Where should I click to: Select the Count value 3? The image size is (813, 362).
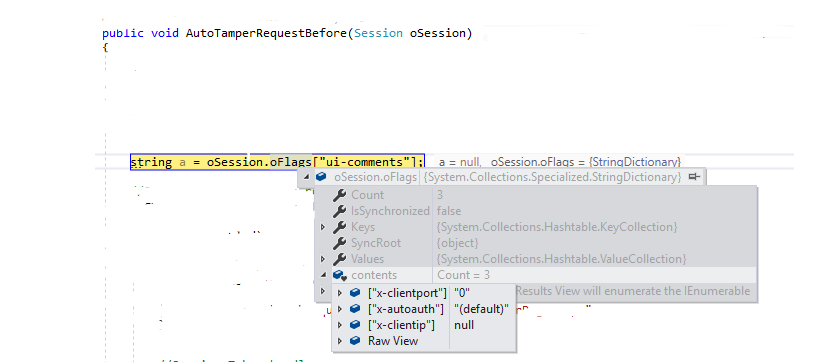tap(440, 195)
